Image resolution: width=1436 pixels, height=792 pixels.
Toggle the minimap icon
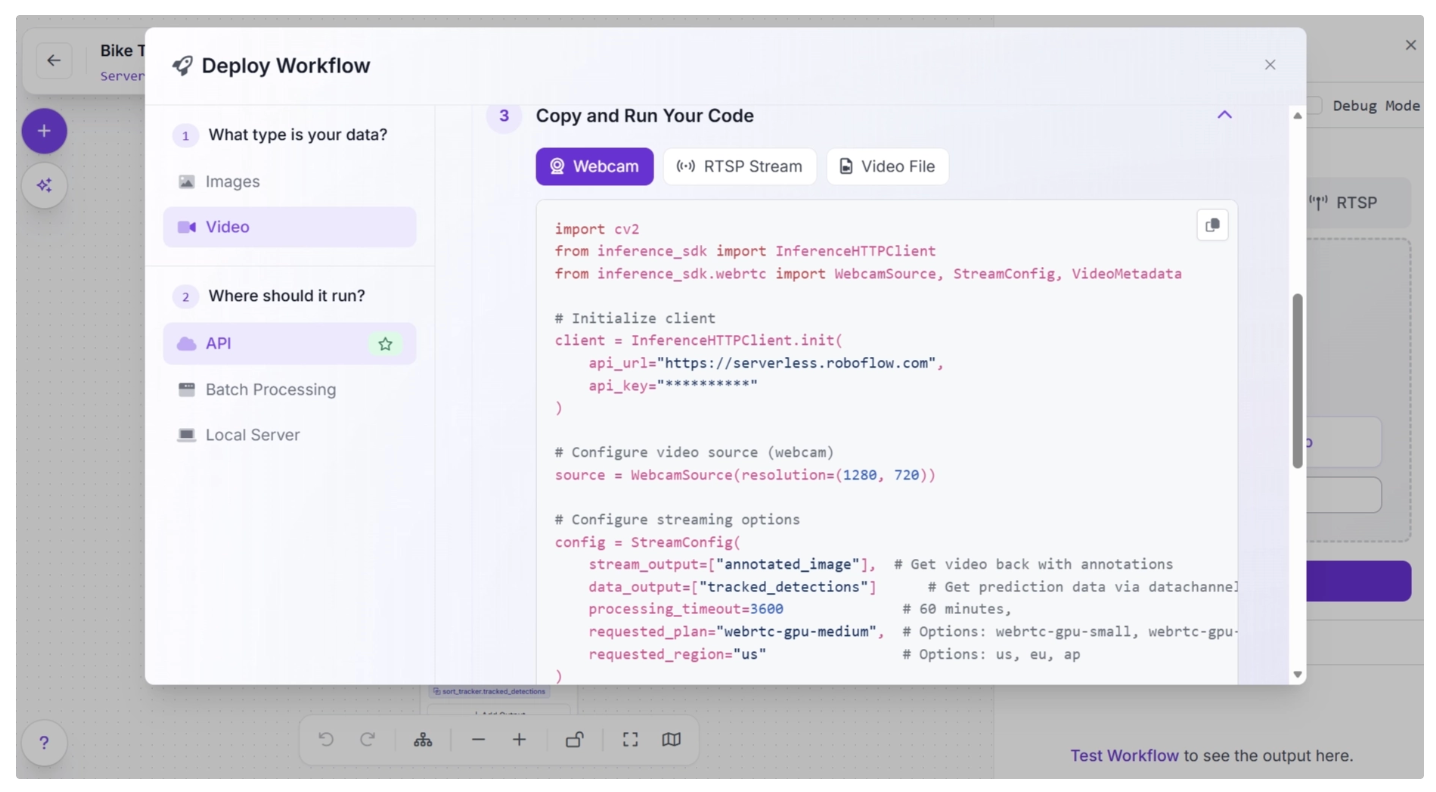pos(672,740)
